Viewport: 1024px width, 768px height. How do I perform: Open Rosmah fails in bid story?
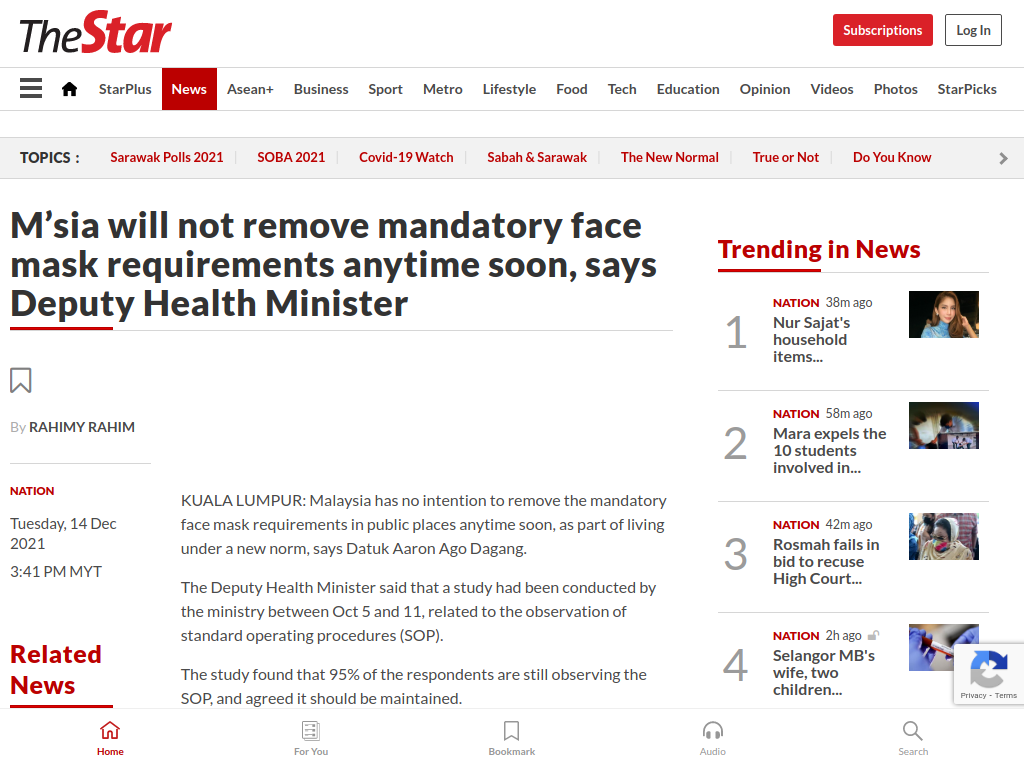click(826, 562)
